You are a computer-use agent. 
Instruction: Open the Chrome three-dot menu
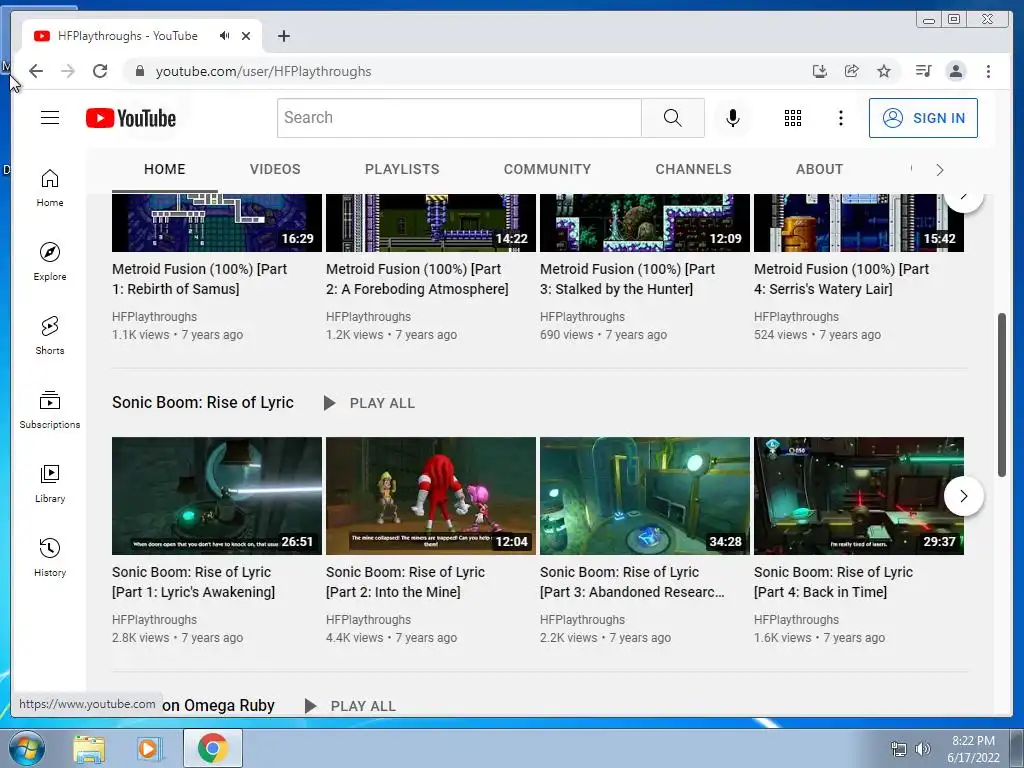pos(988,71)
